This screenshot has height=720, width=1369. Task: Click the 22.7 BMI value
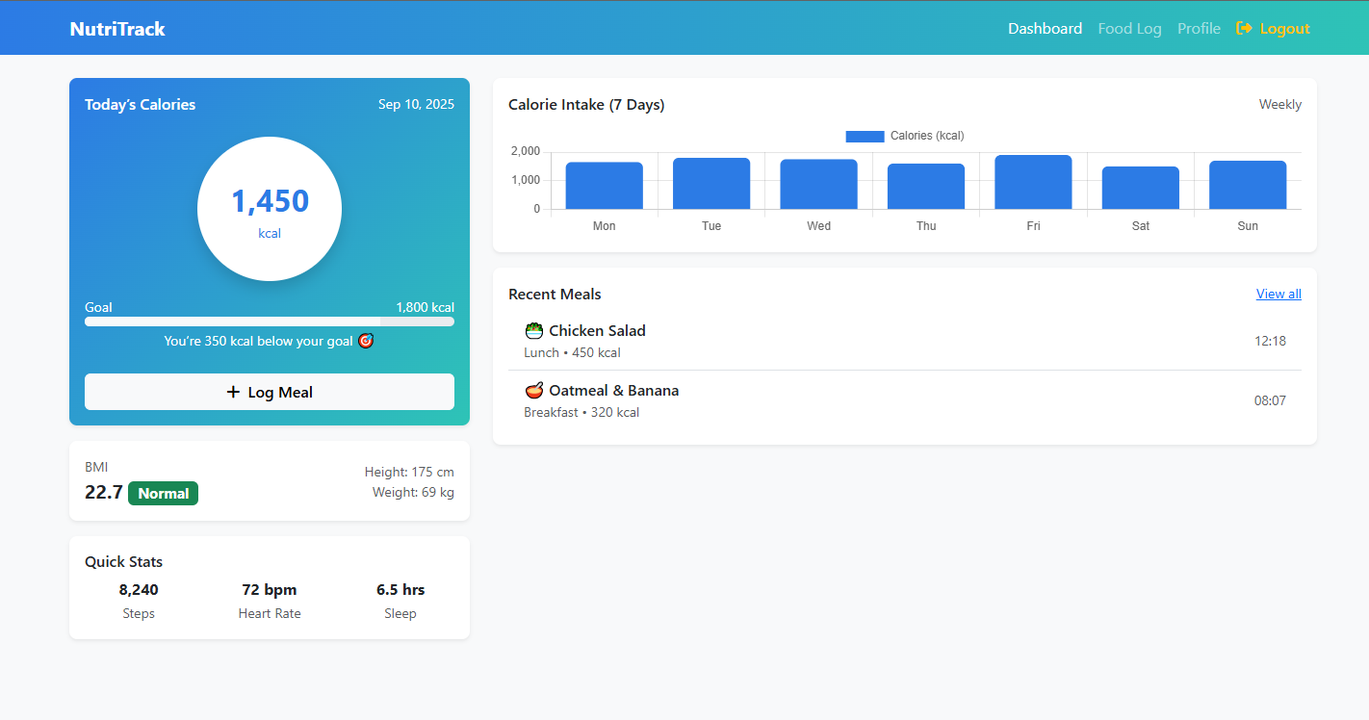(x=104, y=492)
